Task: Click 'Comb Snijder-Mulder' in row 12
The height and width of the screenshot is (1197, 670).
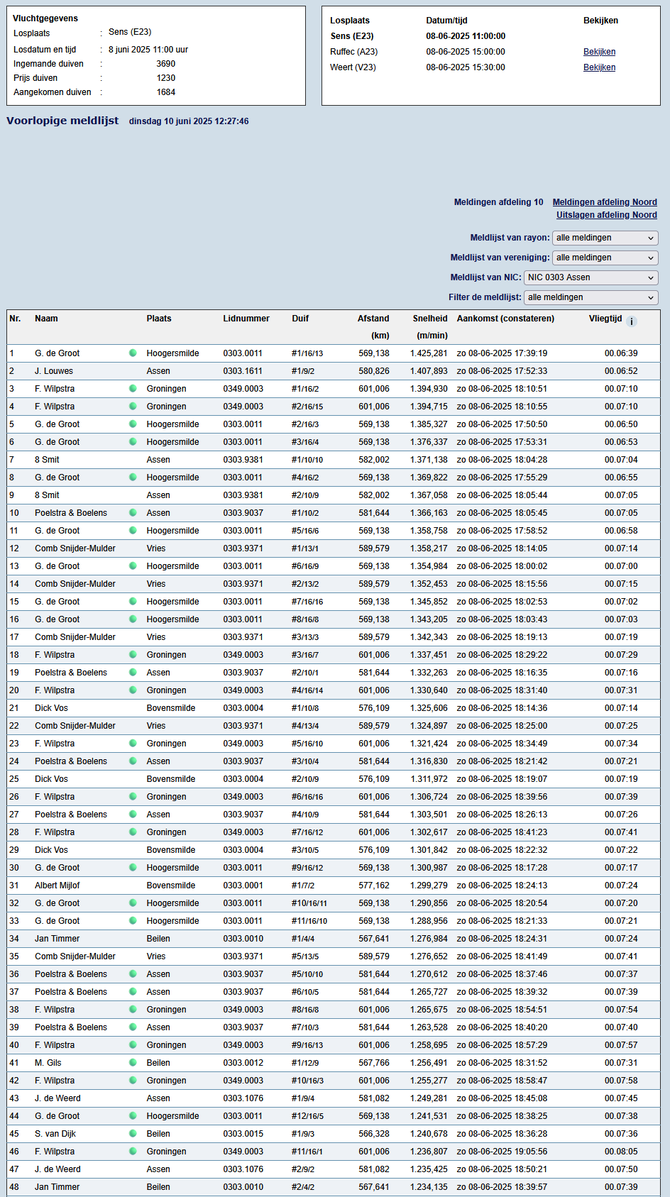Action: click(75, 548)
